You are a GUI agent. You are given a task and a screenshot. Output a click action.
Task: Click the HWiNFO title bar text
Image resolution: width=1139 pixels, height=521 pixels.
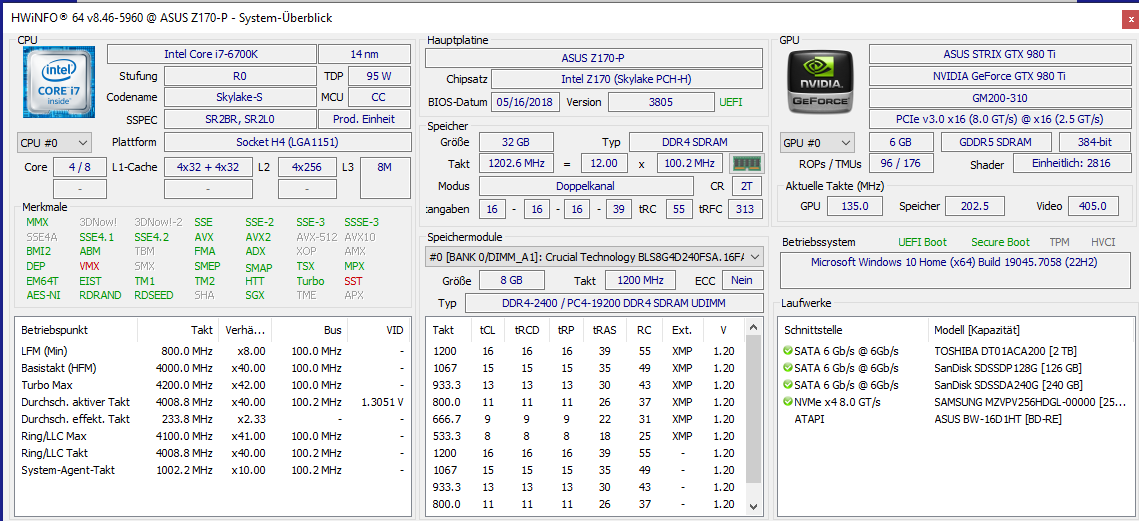171,17
